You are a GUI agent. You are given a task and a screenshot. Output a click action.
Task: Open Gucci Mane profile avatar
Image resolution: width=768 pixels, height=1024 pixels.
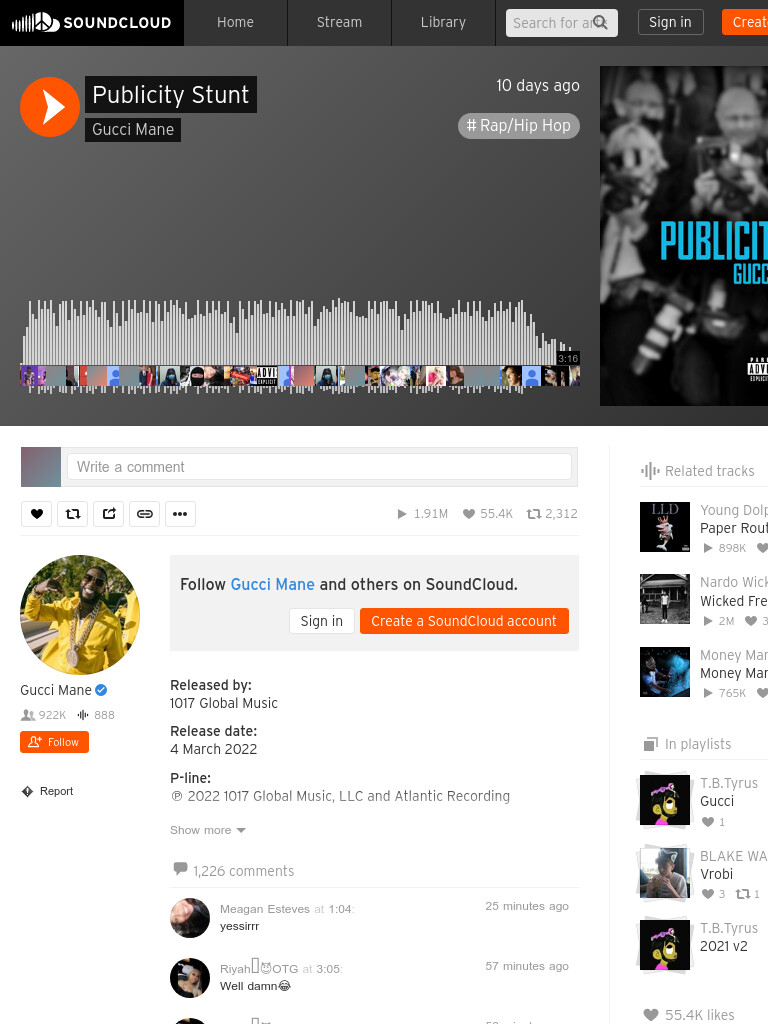(80, 615)
